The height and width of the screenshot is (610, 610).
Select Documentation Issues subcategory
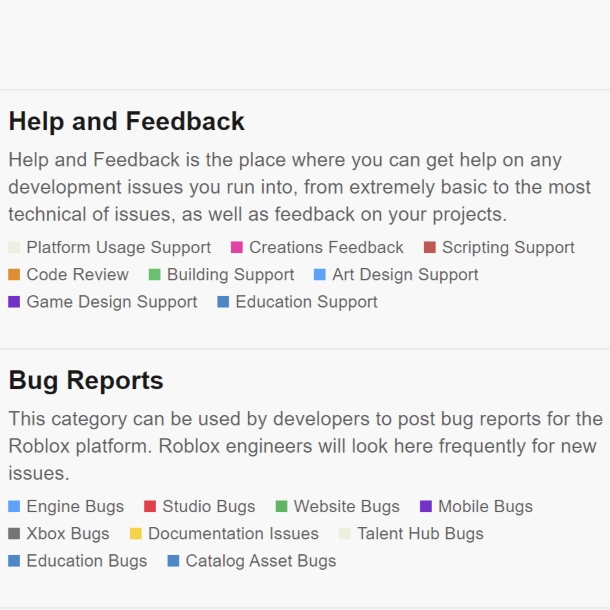(x=224, y=534)
